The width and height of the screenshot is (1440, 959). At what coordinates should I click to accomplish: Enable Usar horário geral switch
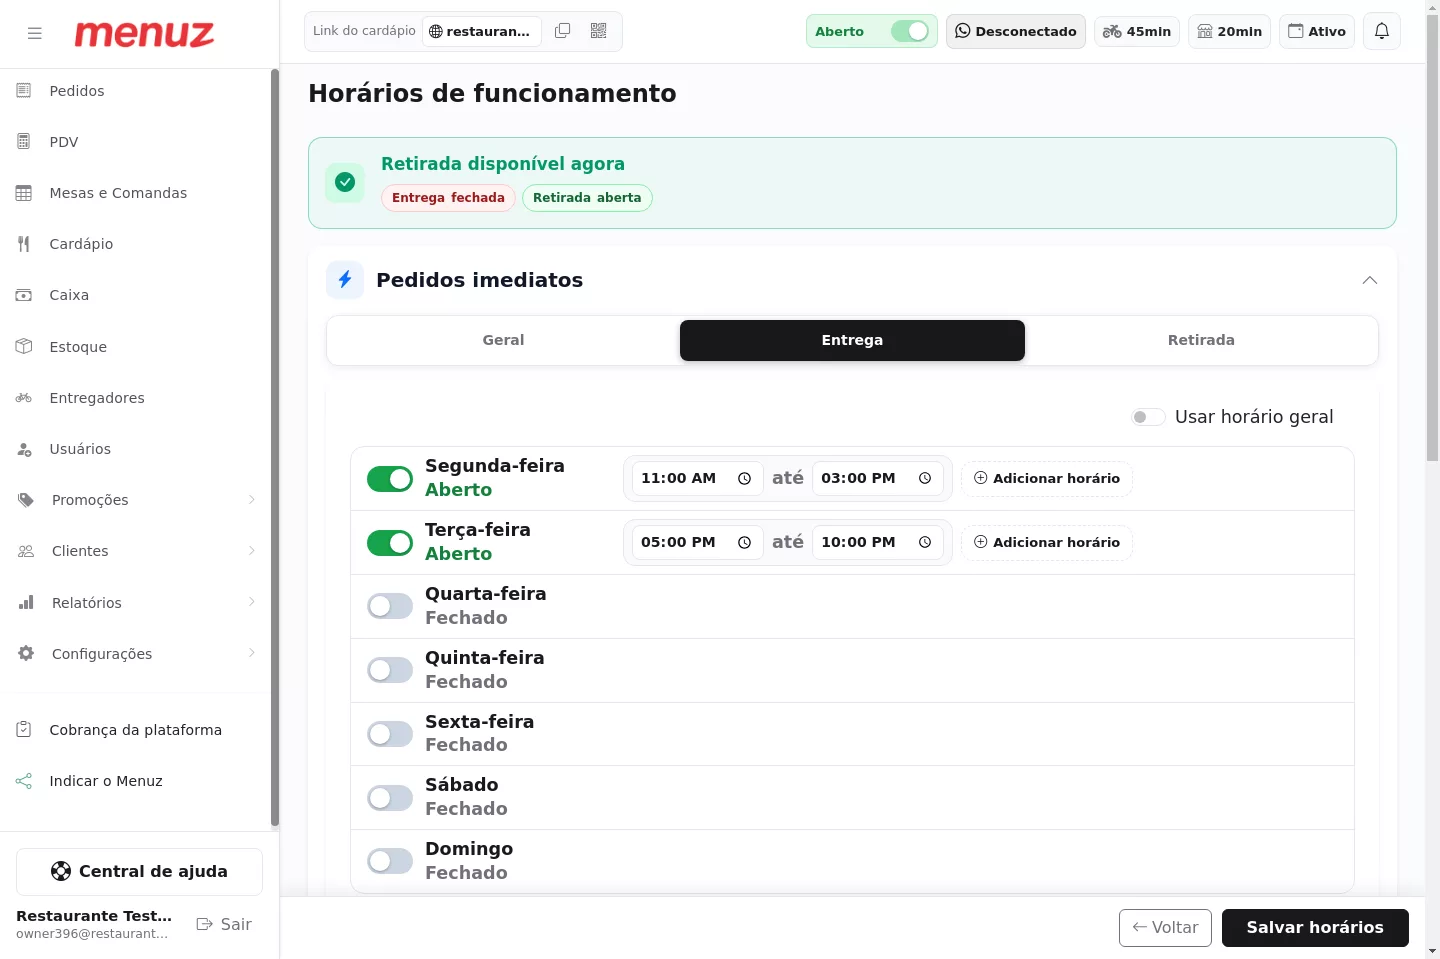(1148, 417)
